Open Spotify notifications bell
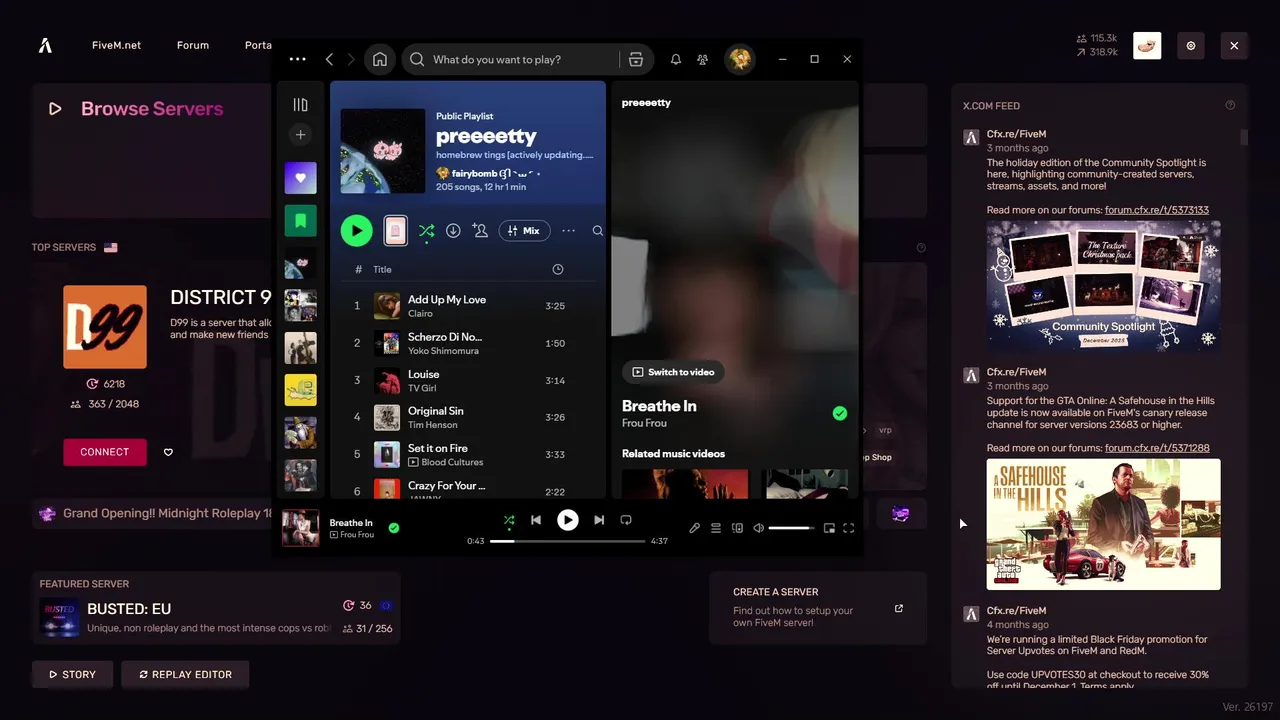1280x720 pixels. coord(676,59)
